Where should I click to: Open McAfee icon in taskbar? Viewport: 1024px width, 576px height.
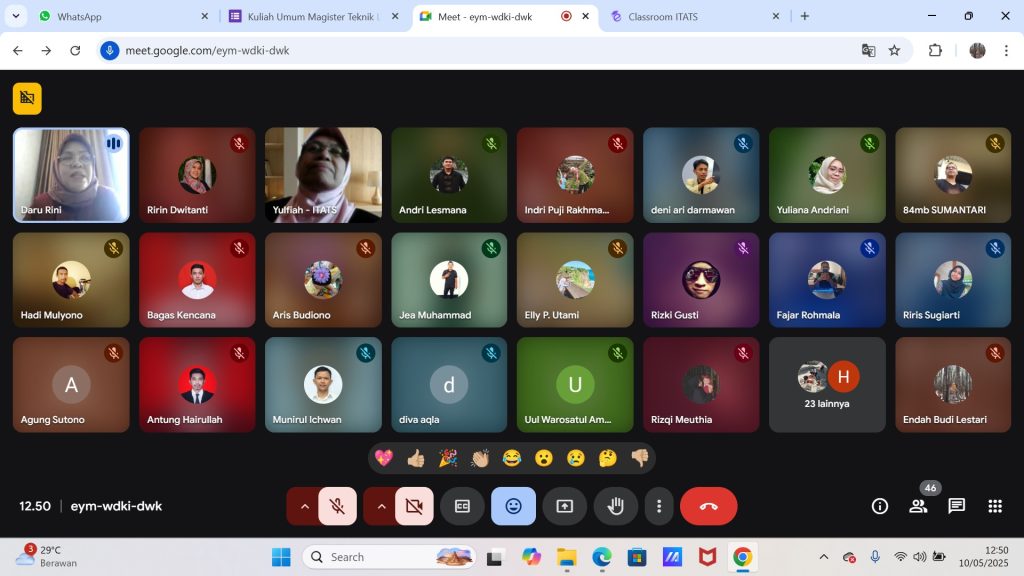coord(707,557)
